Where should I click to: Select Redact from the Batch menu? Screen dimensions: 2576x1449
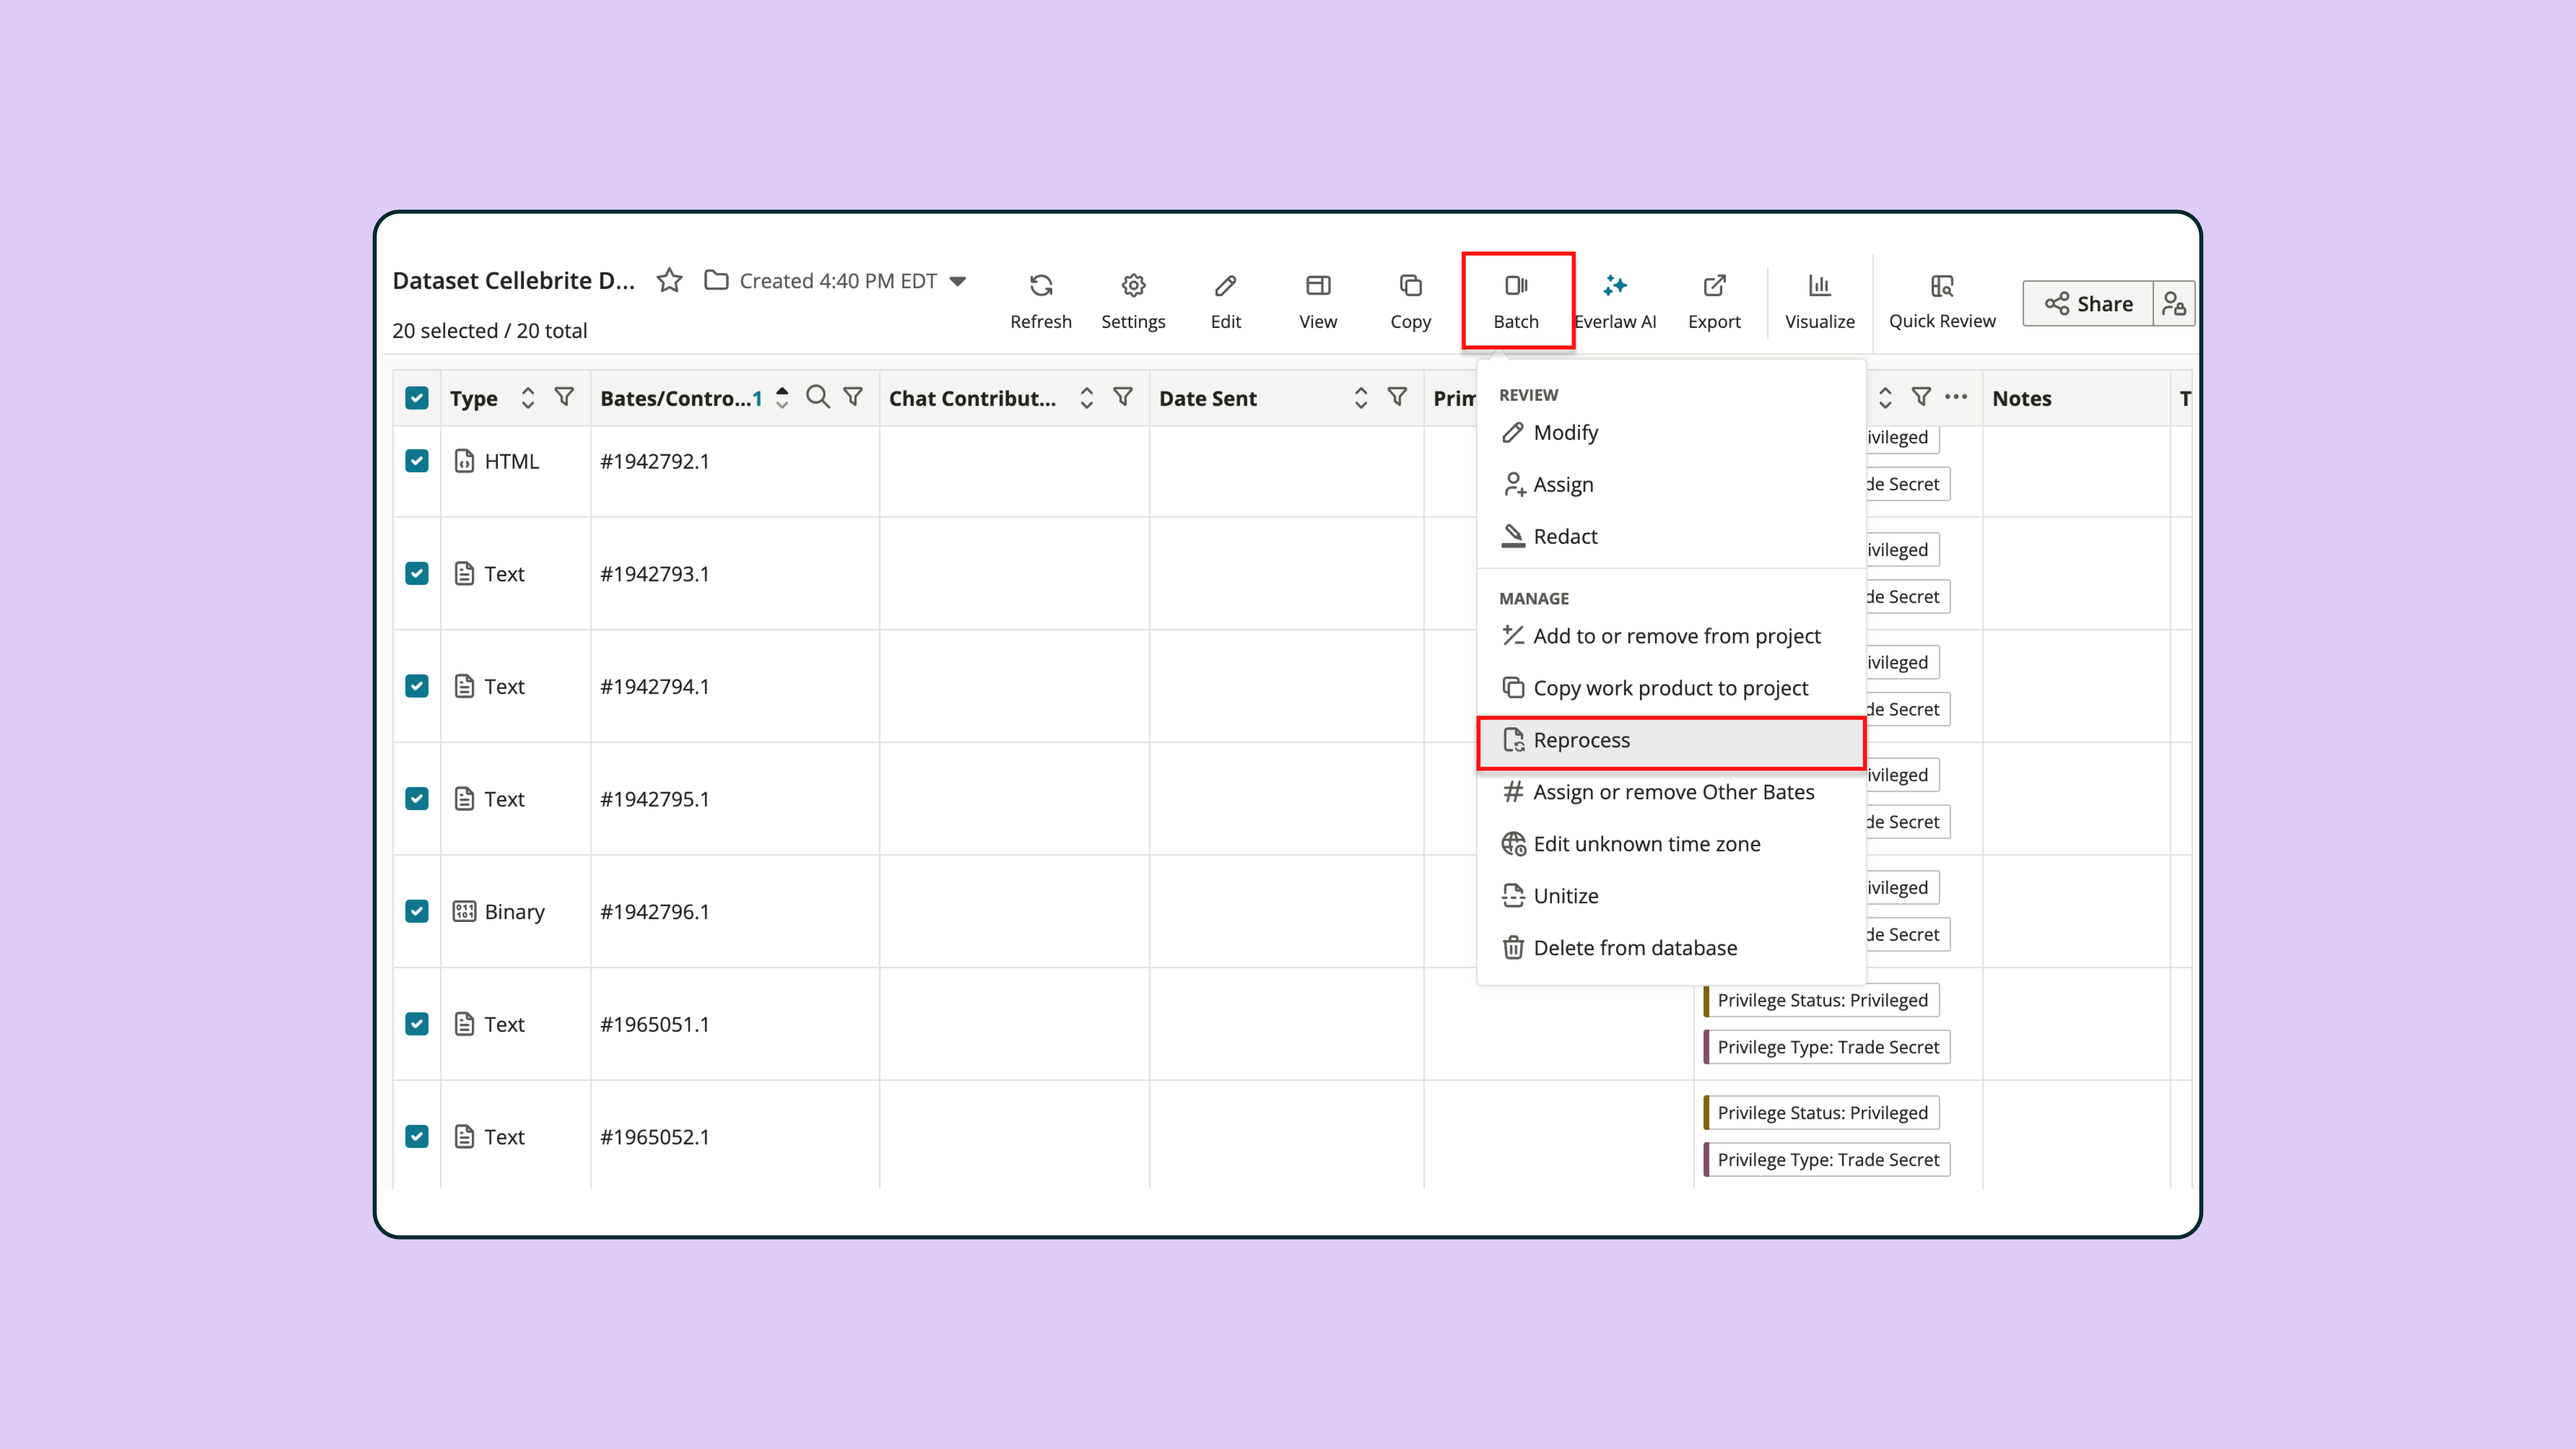pos(1671,536)
